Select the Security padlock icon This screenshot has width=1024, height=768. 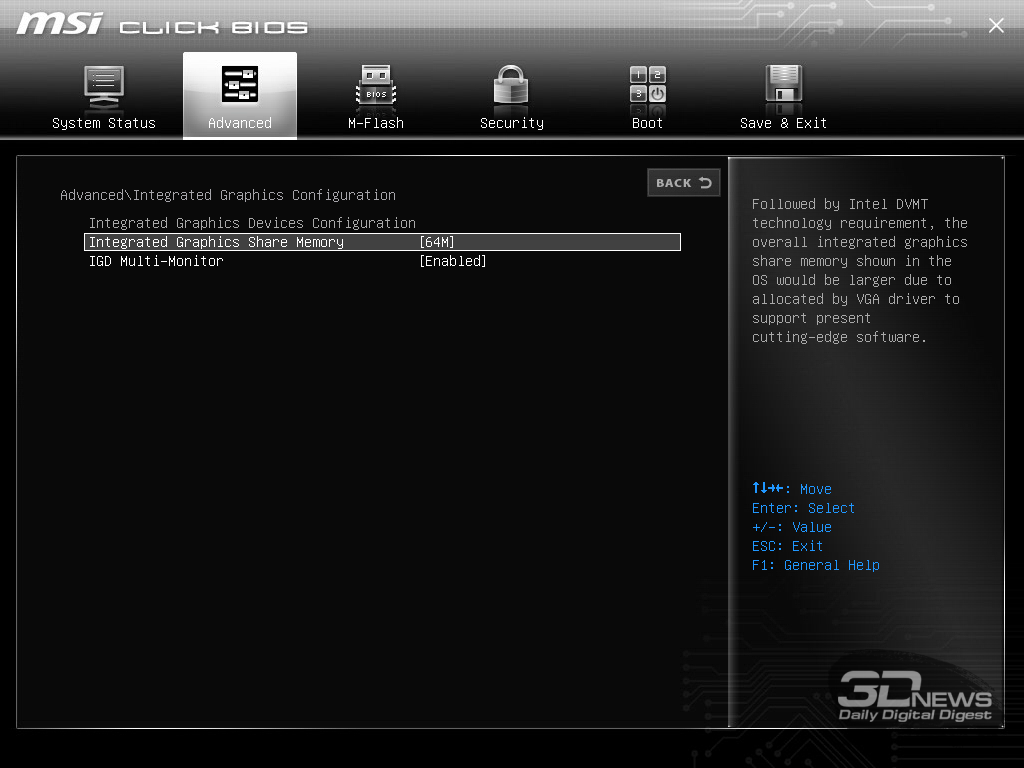[x=511, y=86]
